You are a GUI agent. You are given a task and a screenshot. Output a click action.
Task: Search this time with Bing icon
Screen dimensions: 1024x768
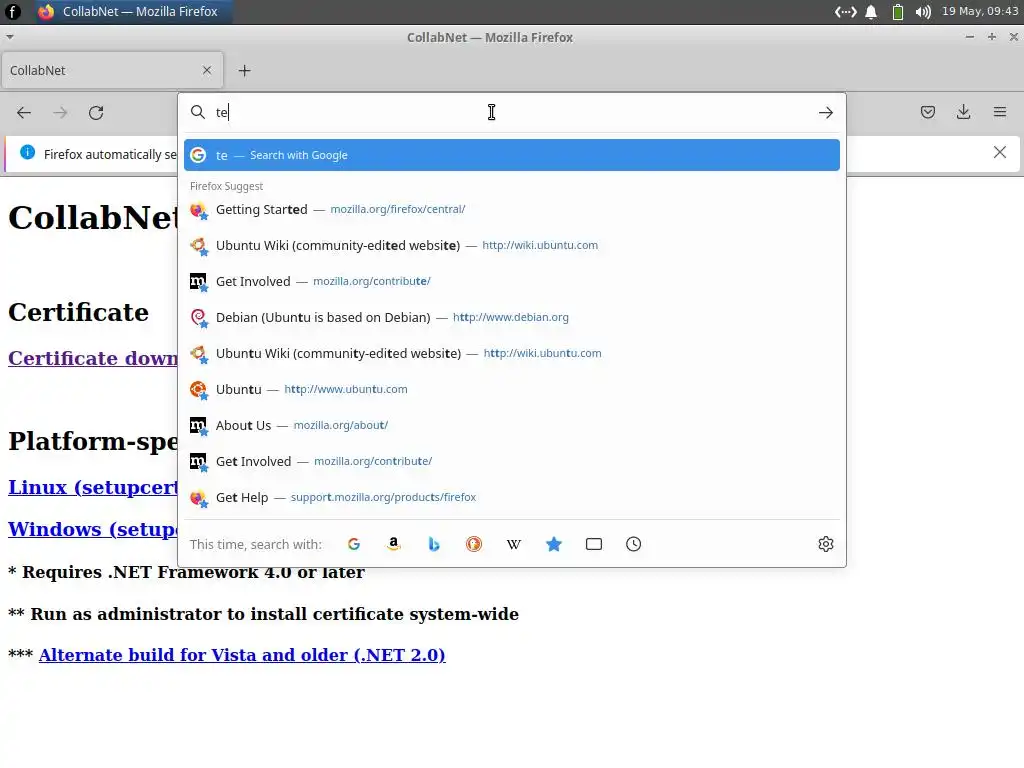434,544
